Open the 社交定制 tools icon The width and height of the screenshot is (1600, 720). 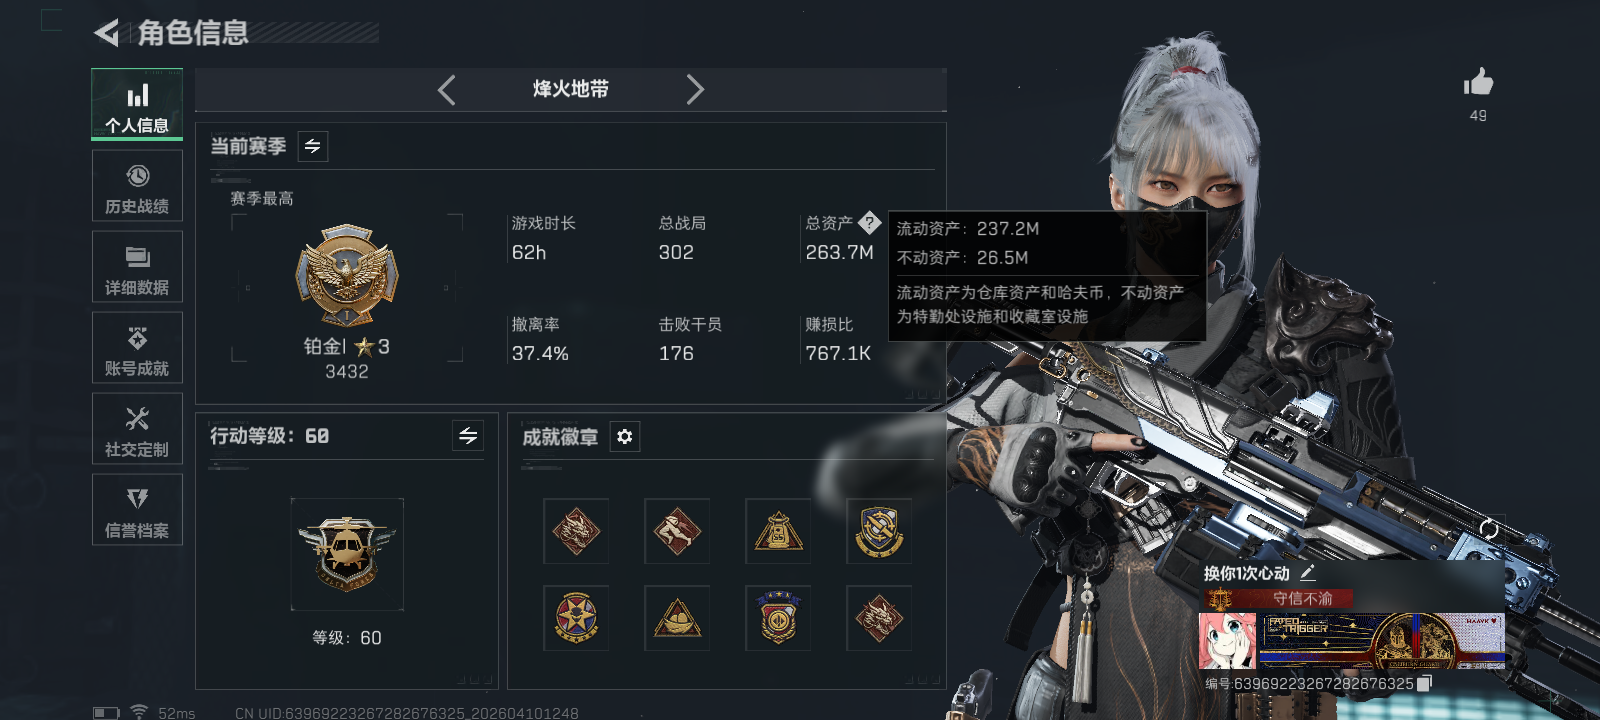[x=137, y=429]
